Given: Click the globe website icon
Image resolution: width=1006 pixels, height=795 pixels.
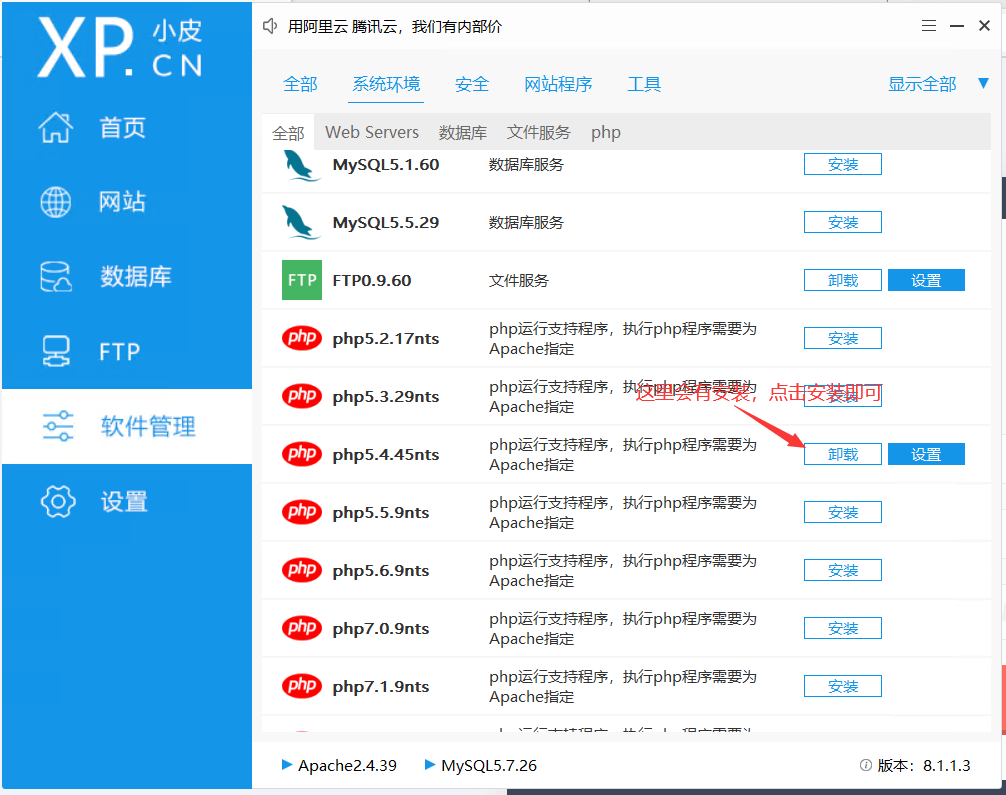Looking at the screenshot, I should (56, 202).
